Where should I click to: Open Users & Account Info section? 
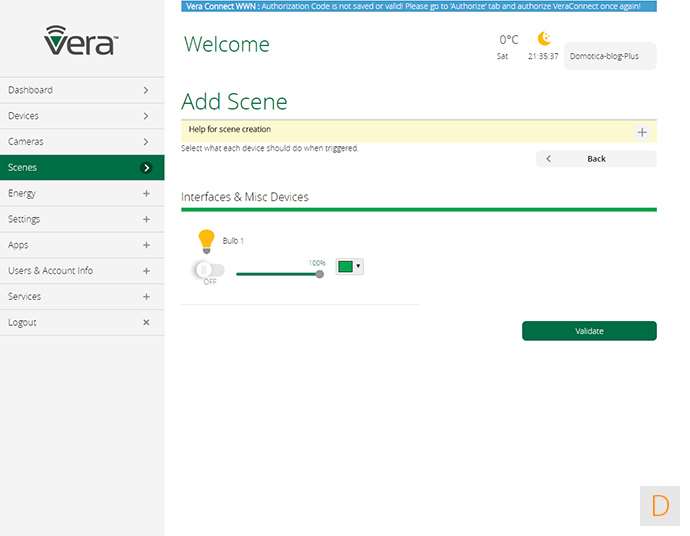coord(81,271)
